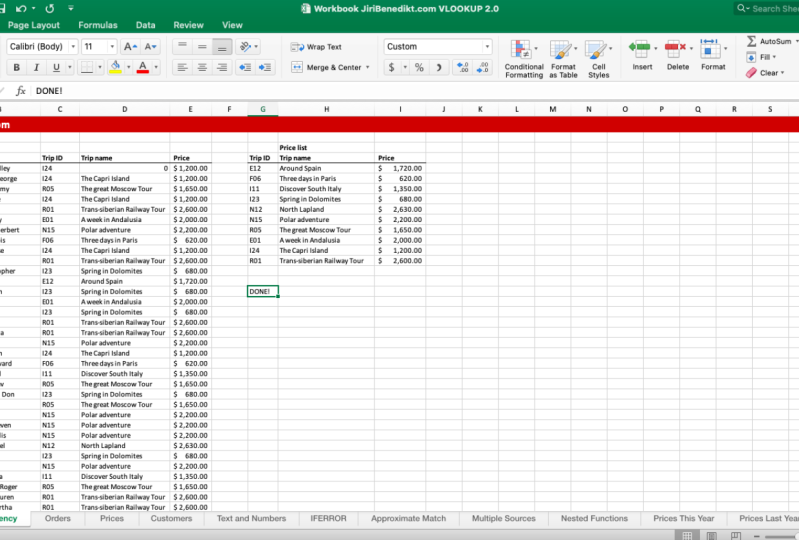799x540 pixels.
Task: Center text horizontally
Action: 202,67
